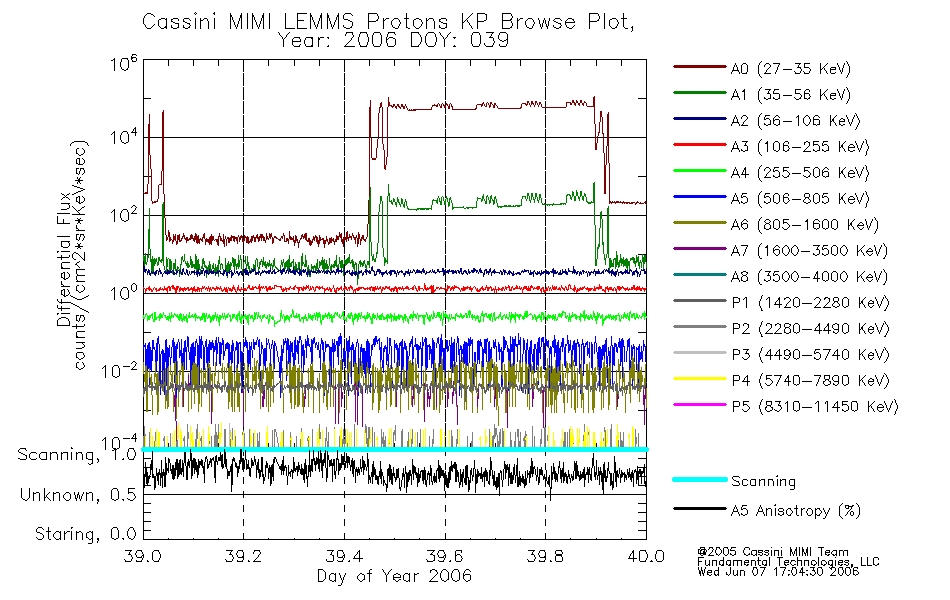Click the A3 (106-255 KeV) legend label

pos(800,147)
